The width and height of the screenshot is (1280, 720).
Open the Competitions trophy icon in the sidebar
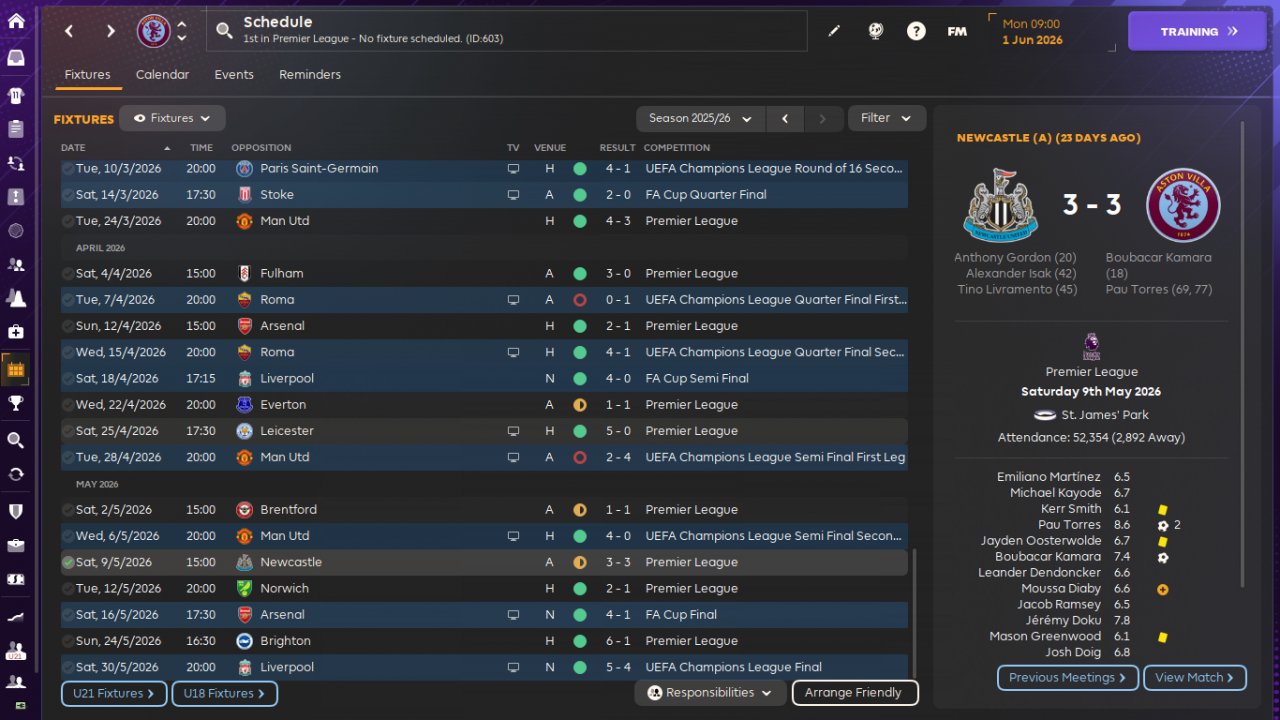tap(16, 403)
